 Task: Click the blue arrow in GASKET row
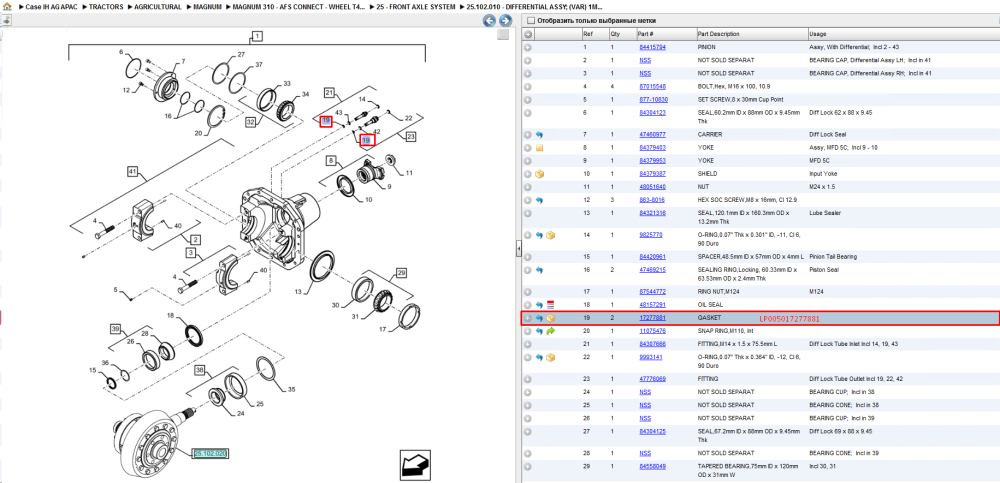540,318
